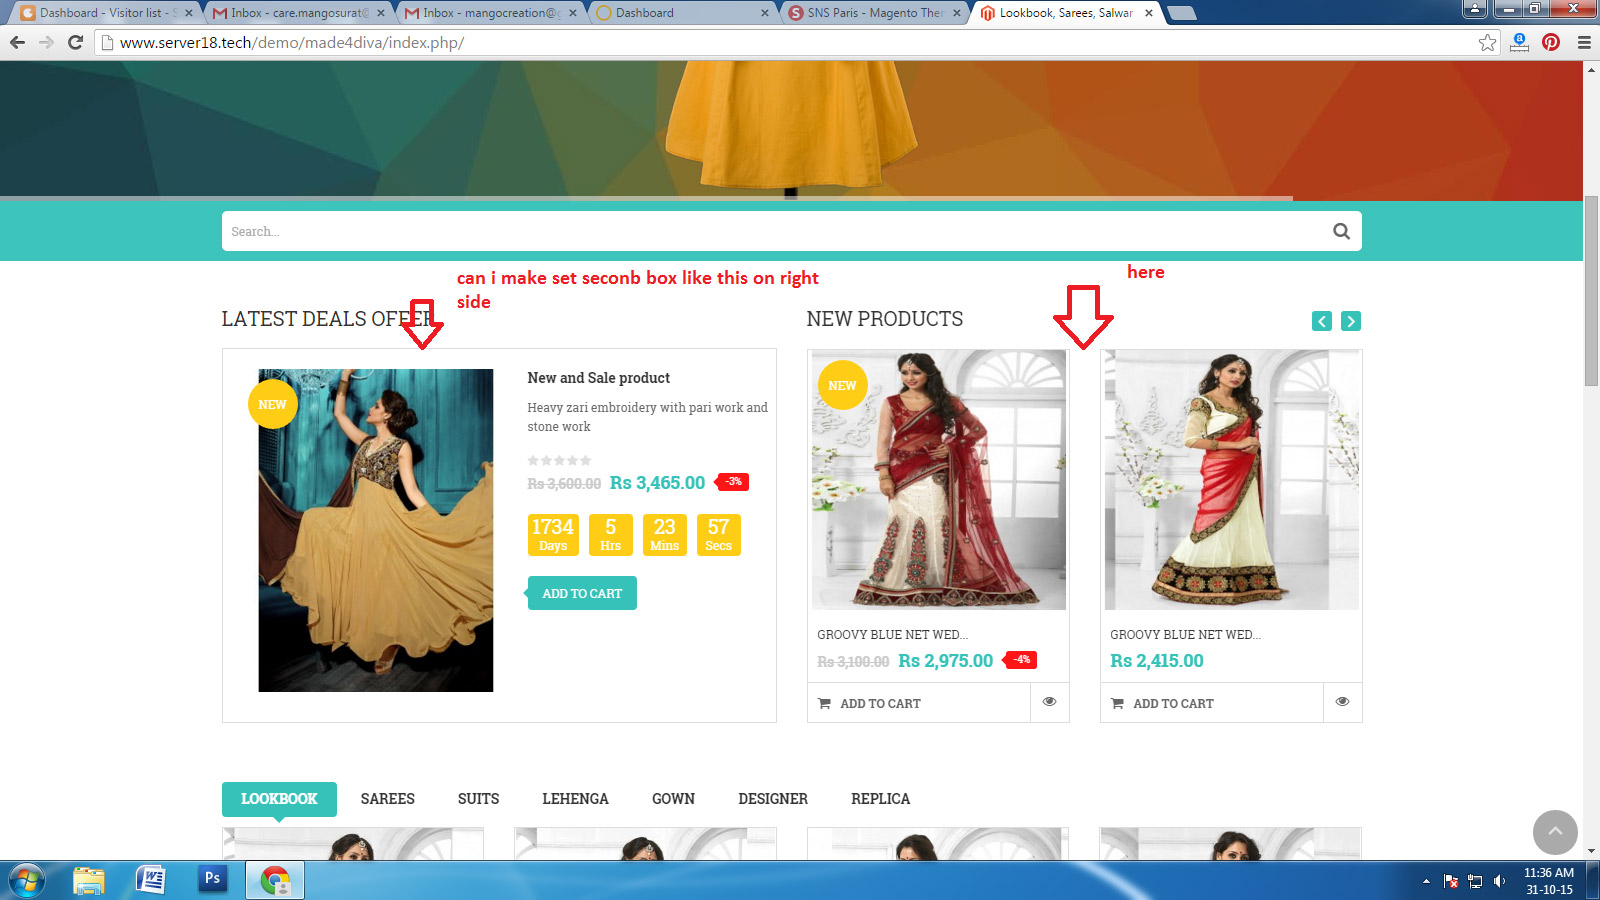Viewport: 1600px width, 900px height.
Task: Click the Search input field
Action: pos(770,231)
